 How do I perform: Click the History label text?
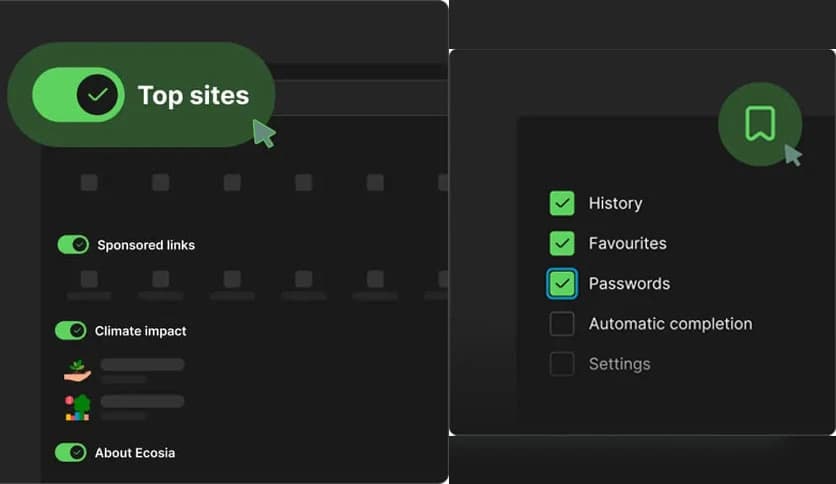point(615,203)
